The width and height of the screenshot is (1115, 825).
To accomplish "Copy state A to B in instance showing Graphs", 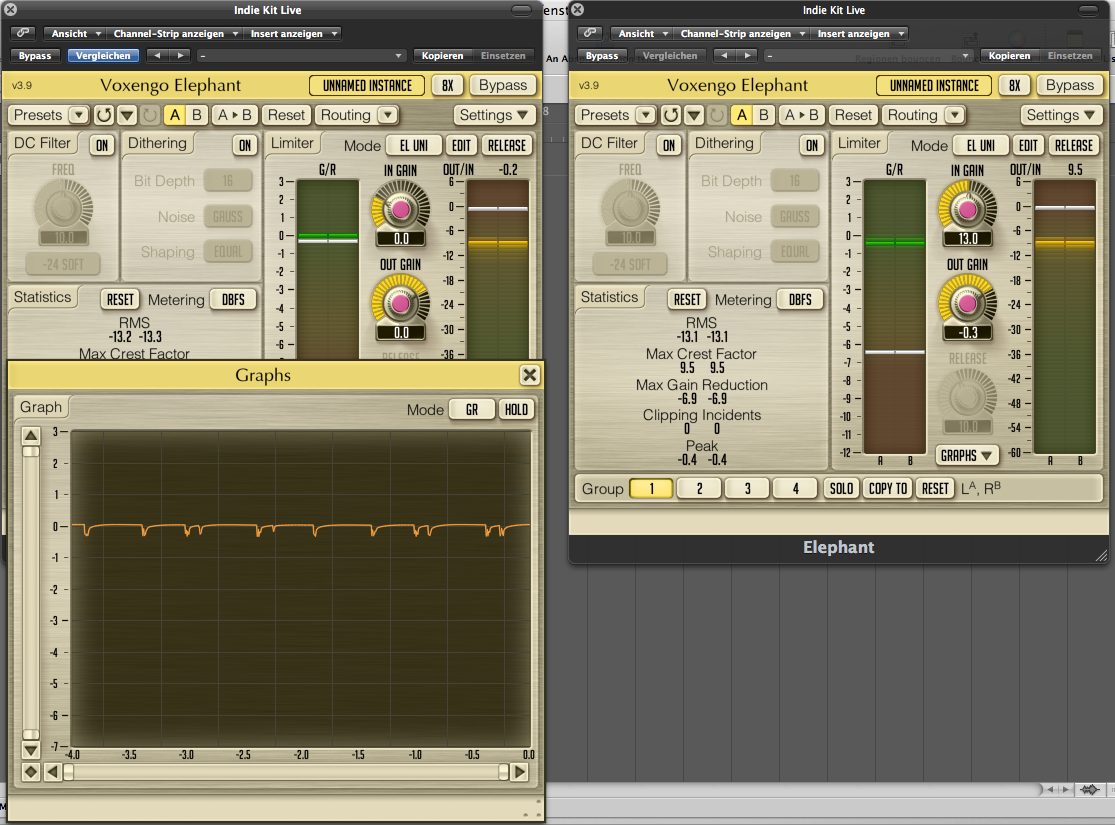I will pyautogui.click(x=235, y=115).
